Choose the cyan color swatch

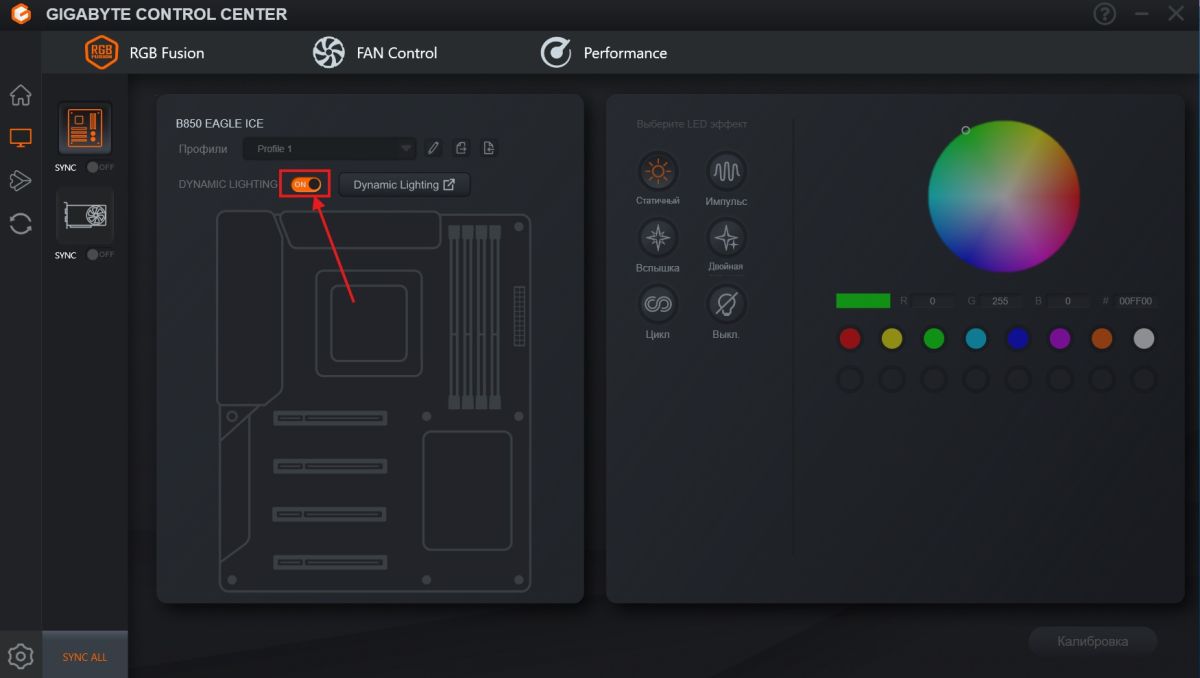(x=976, y=339)
